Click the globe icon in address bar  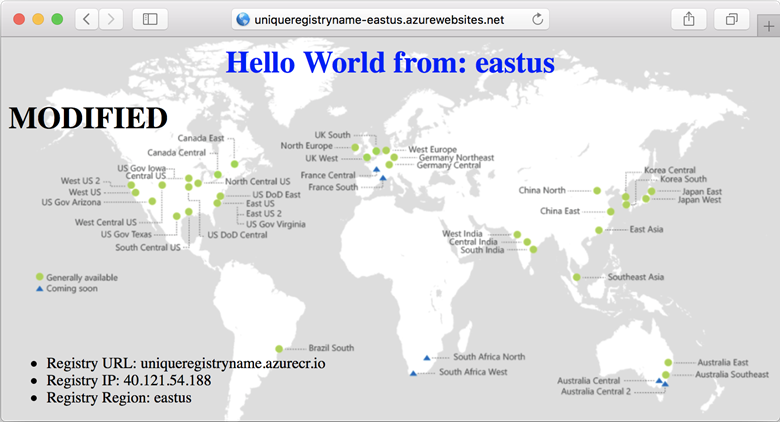pos(241,19)
